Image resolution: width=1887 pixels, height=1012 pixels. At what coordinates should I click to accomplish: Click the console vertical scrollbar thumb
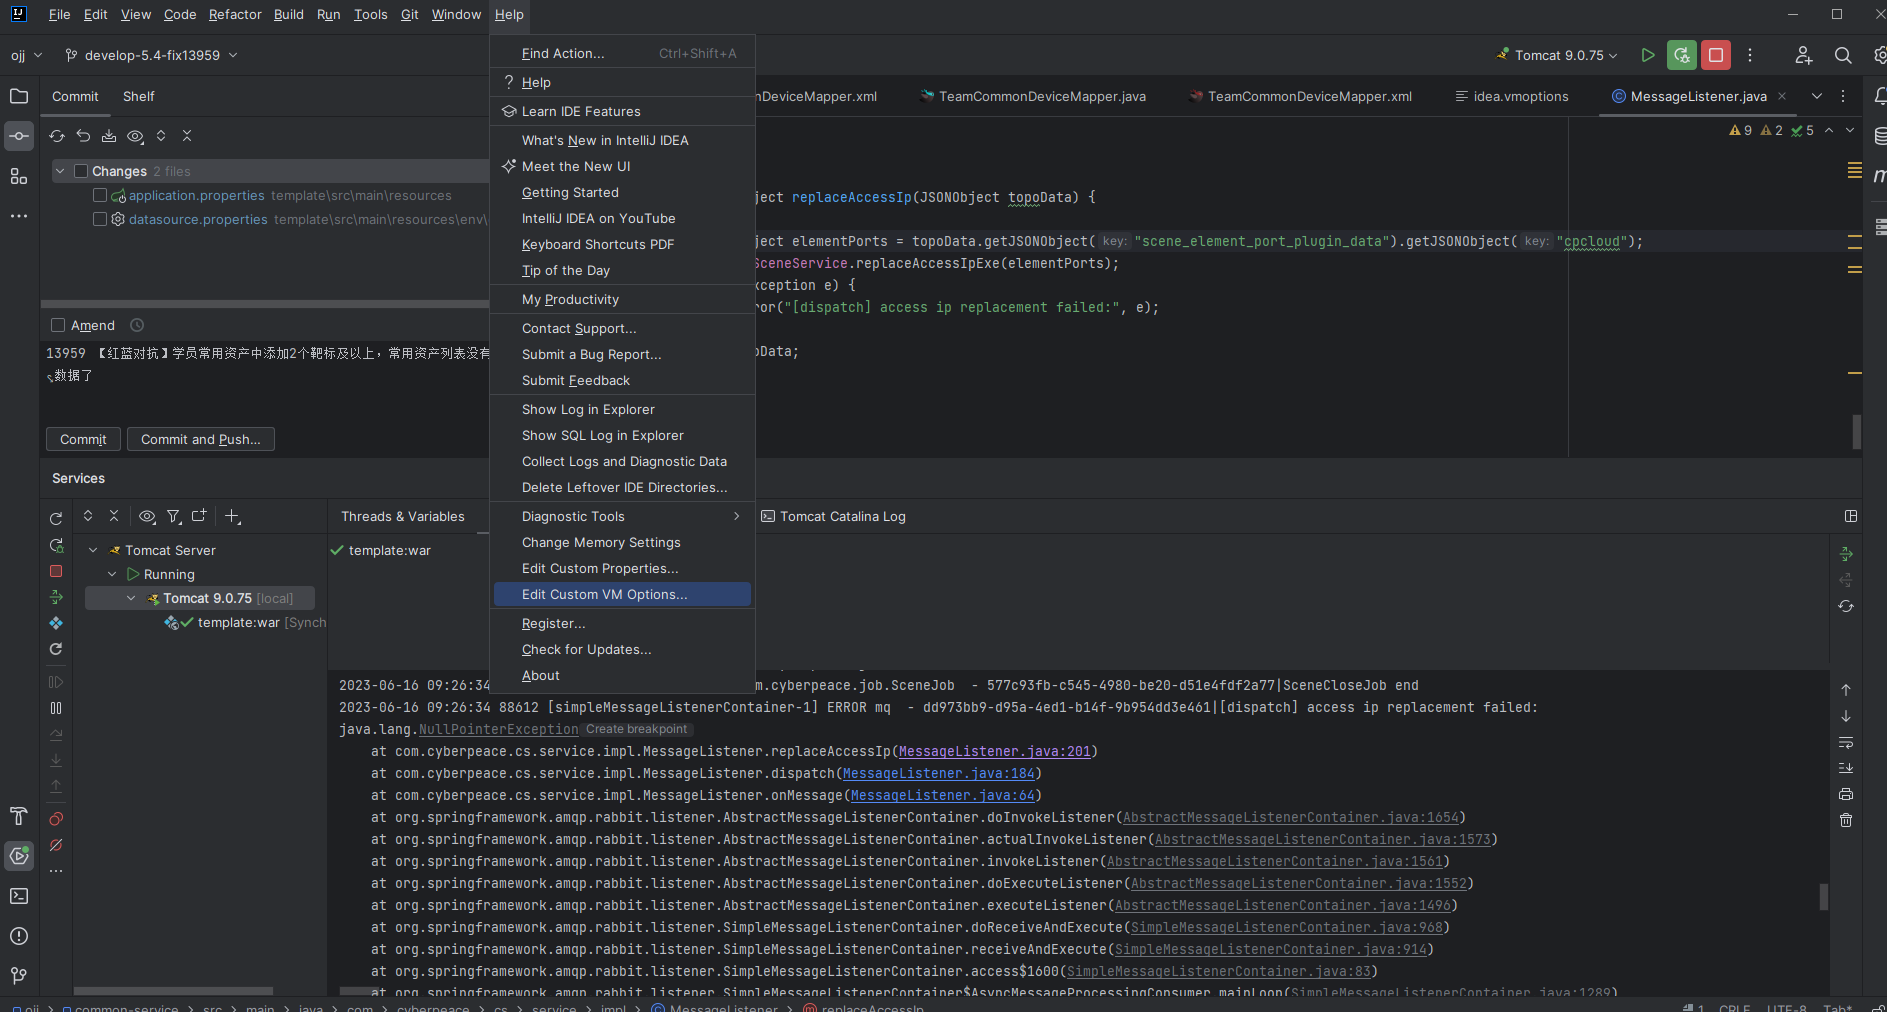click(x=1823, y=896)
